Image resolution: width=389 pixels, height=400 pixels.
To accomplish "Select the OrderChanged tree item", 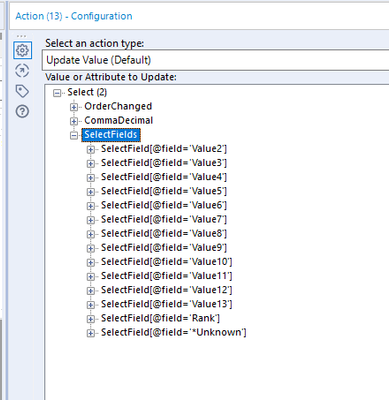I will coord(118,106).
